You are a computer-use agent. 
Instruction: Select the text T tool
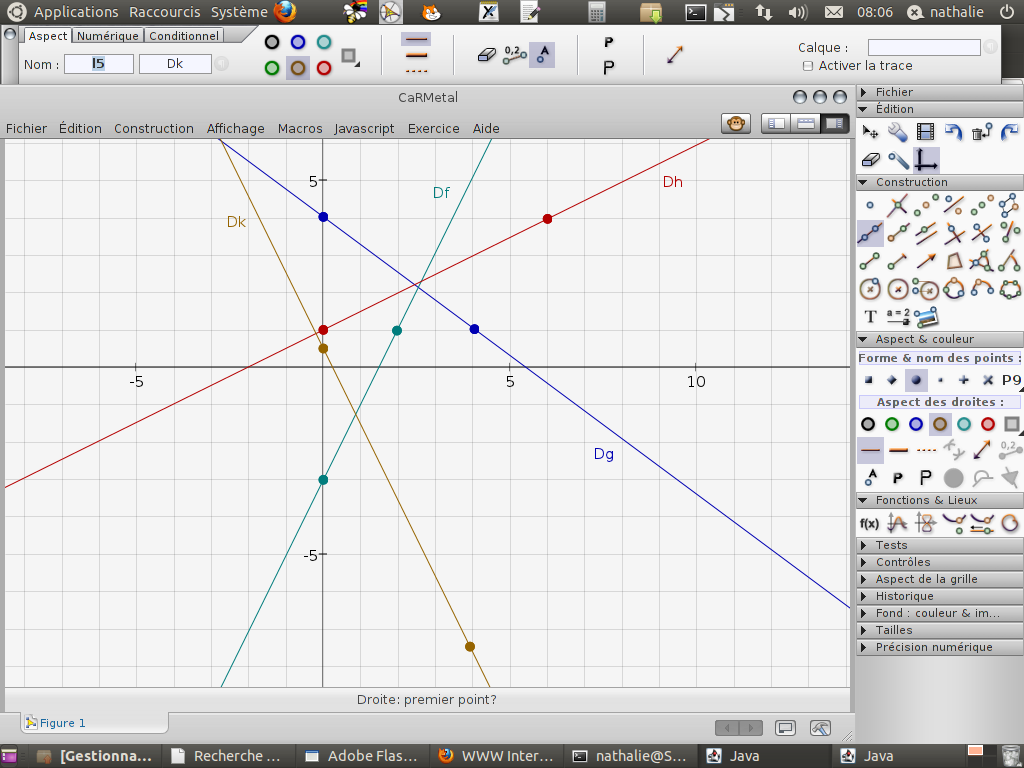coord(870,317)
